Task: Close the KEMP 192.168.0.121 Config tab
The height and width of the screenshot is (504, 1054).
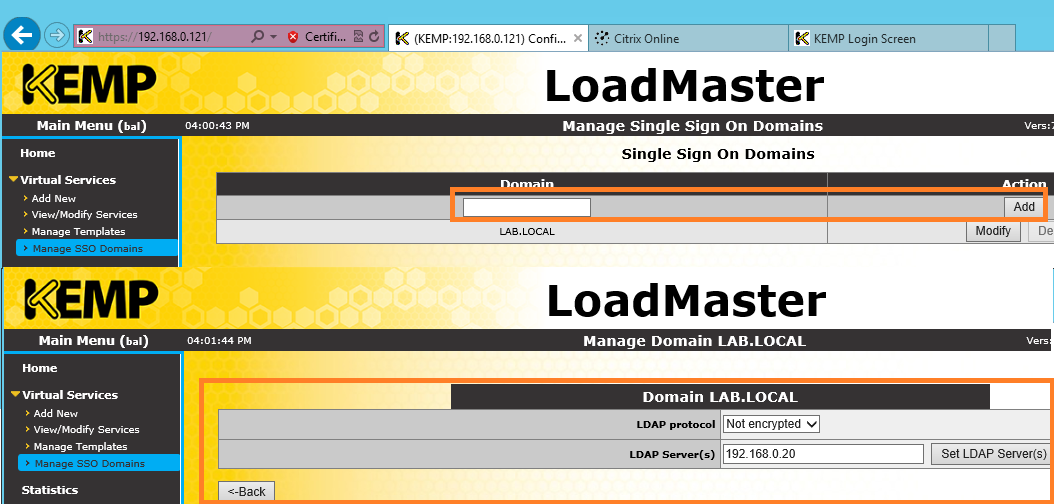Action: [x=577, y=38]
